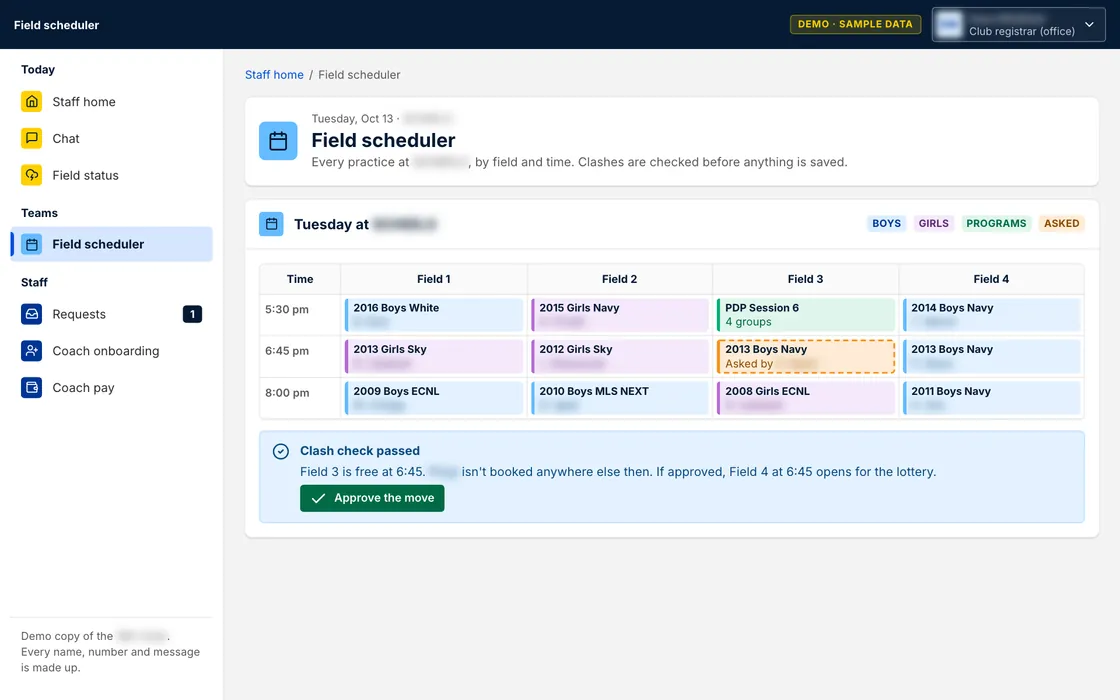Viewport: 1120px width, 700px height.
Task: Click the 8:00 pm time row label
Action: click(287, 393)
